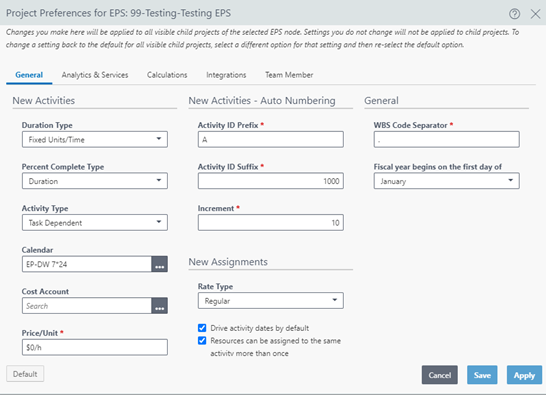Uncheck Resources can be assigned more than once
The width and height of the screenshot is (546, 395).
coord(202,340)
